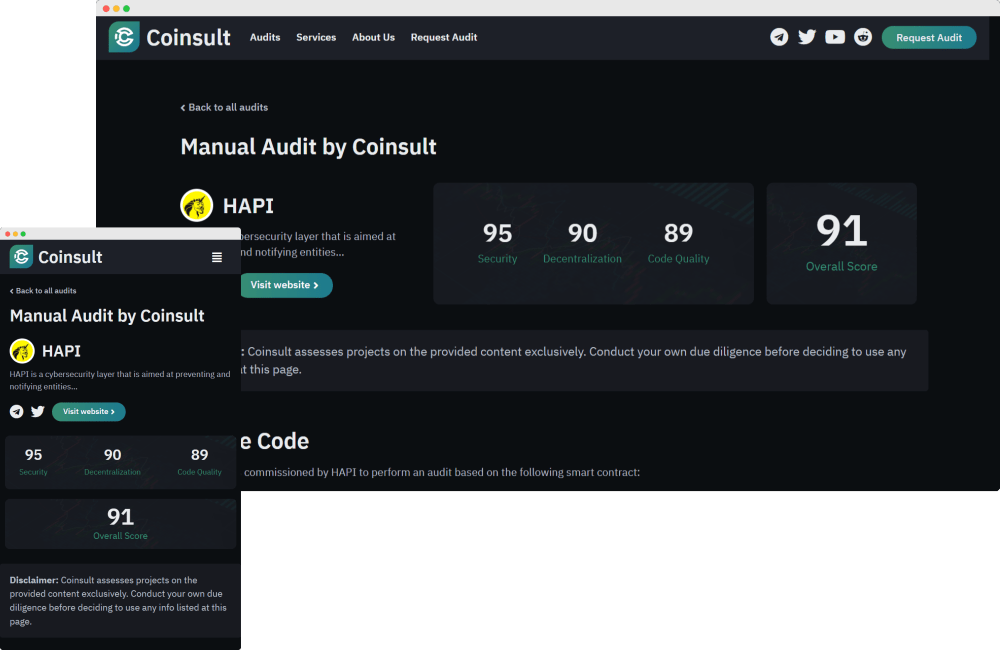Open the Services menu item
Screen dimensions: 1000x650
[x=316, y=37]
